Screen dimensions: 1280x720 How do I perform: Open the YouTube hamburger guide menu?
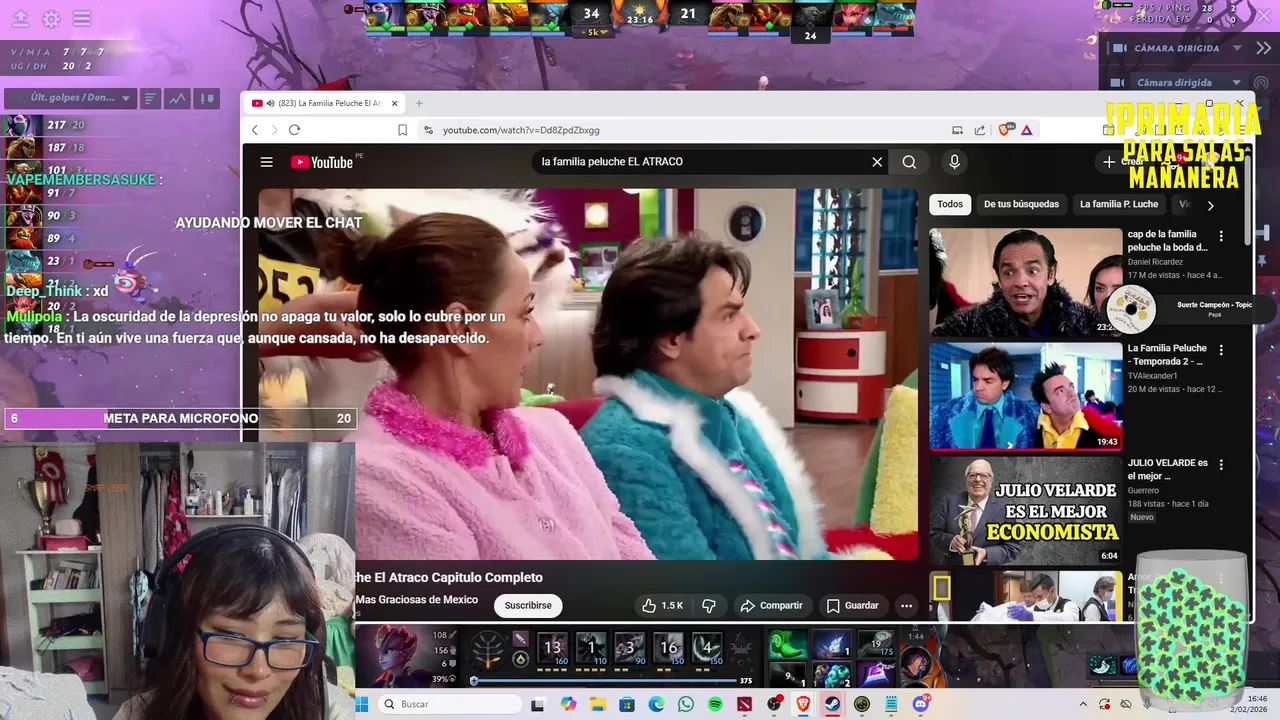coord(267,162)
